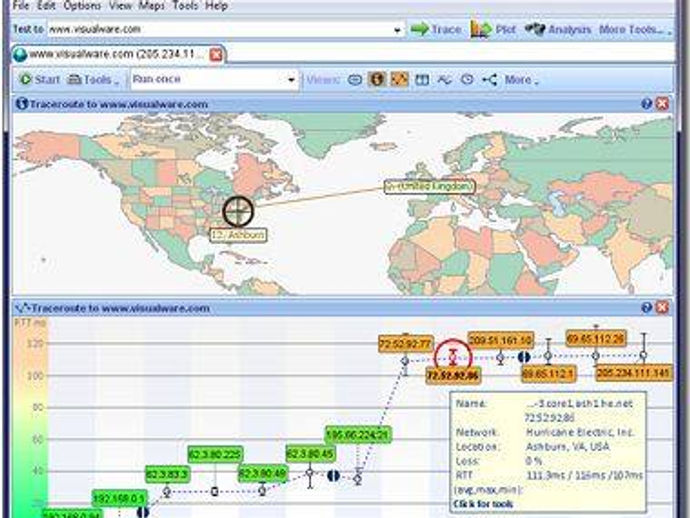Open the Edit menu
This screenshot has height=518, width=690.
46,6
